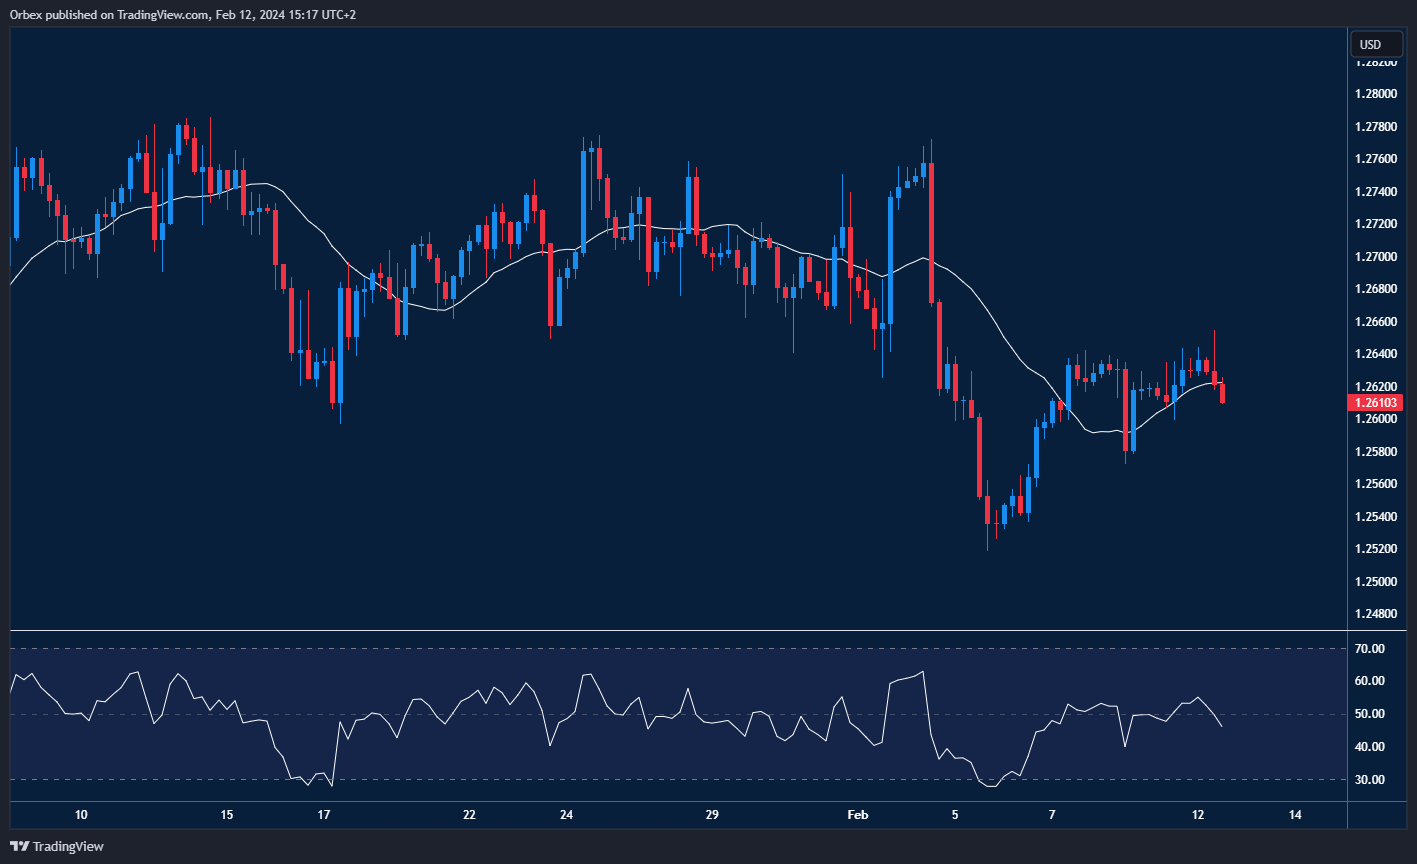Select the USD currency button

coord(1376,44)
